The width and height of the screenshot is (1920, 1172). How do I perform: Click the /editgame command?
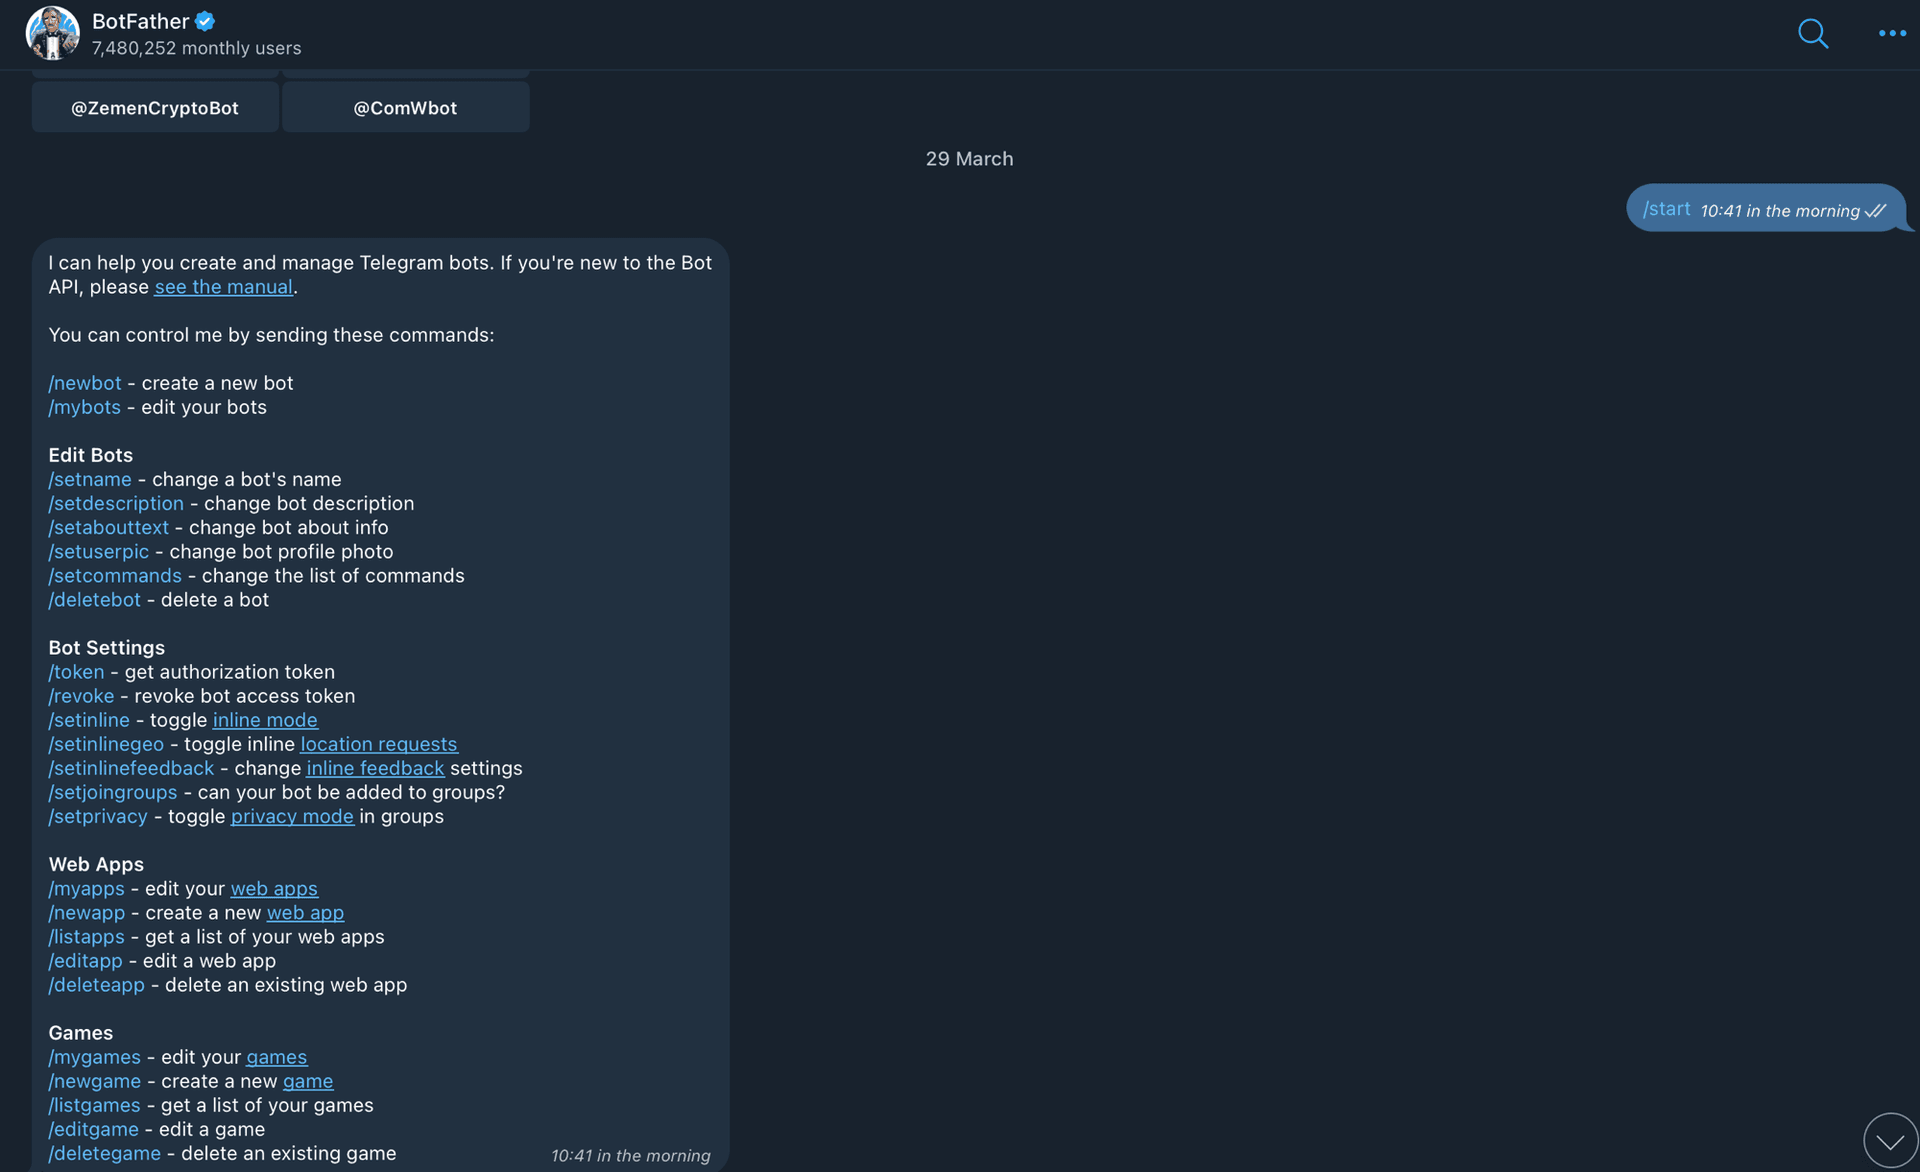(93, 1128)
